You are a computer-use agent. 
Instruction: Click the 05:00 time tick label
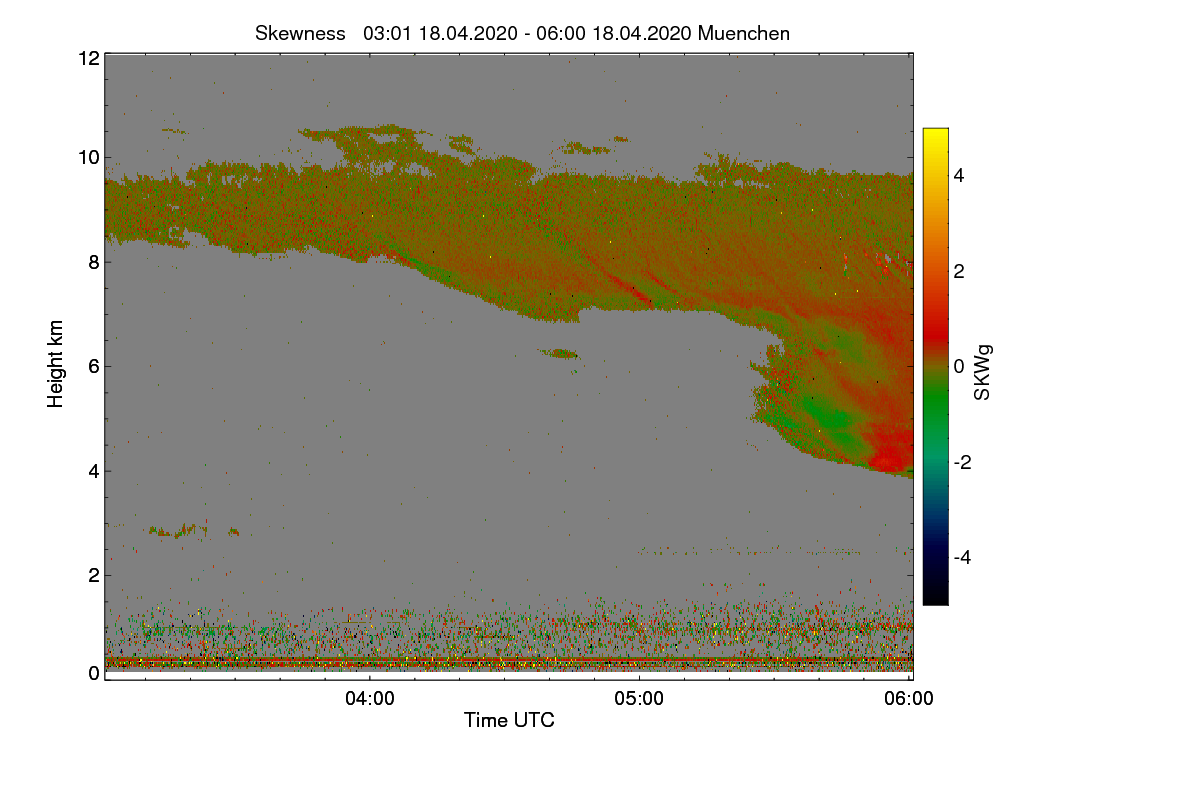tap(639, 700)
